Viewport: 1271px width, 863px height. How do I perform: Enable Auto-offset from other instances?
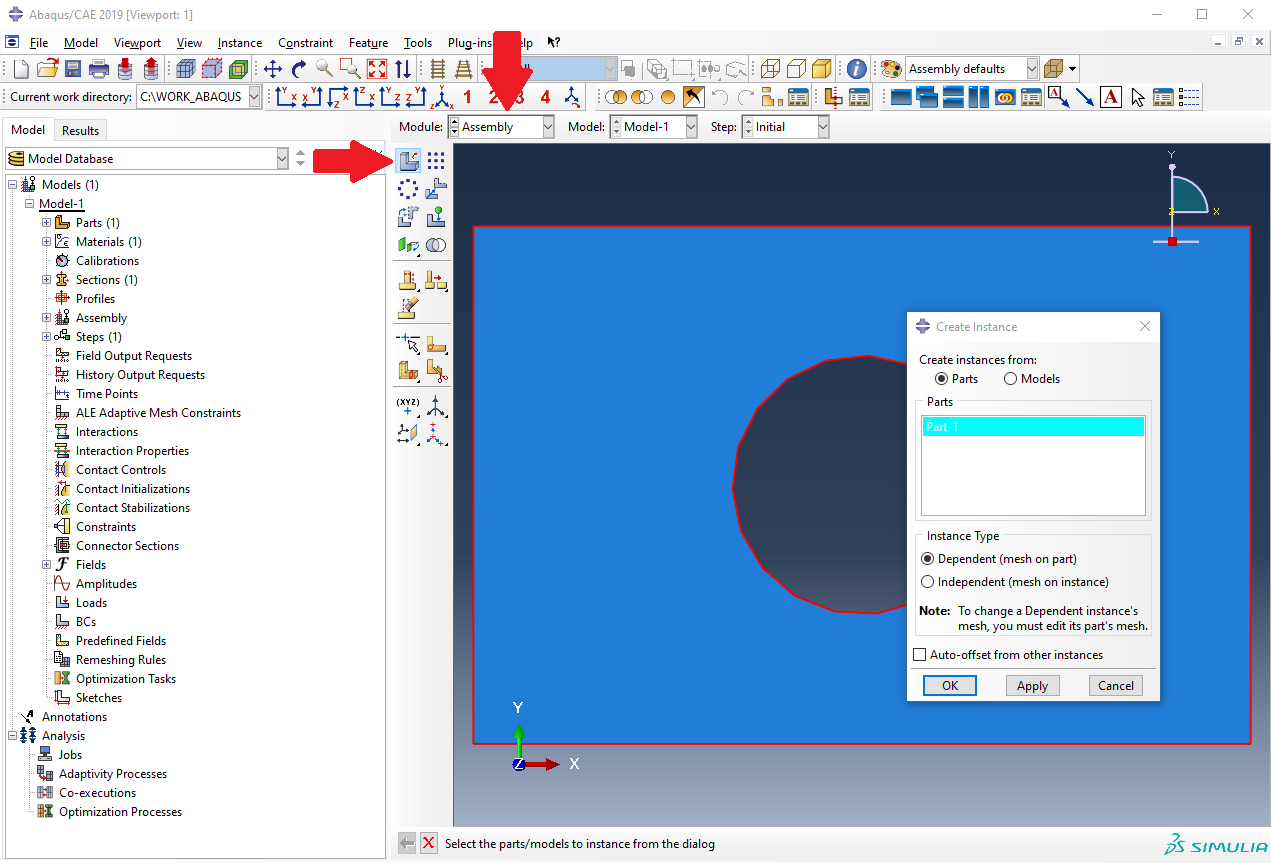coord(920,655)
